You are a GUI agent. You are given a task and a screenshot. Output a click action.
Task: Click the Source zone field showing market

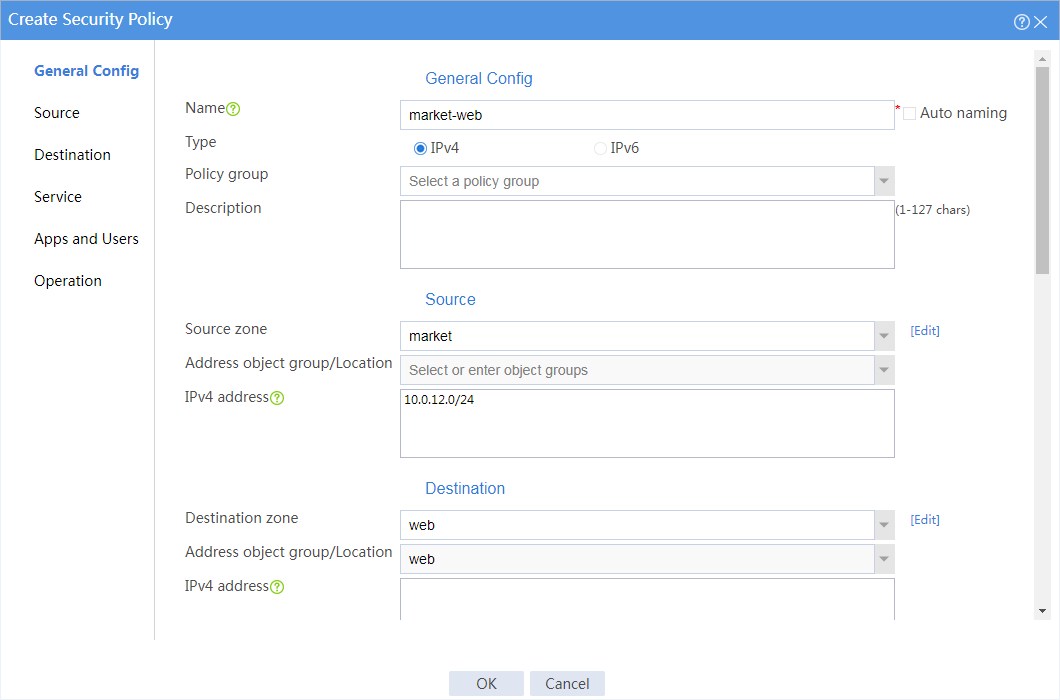637,336
